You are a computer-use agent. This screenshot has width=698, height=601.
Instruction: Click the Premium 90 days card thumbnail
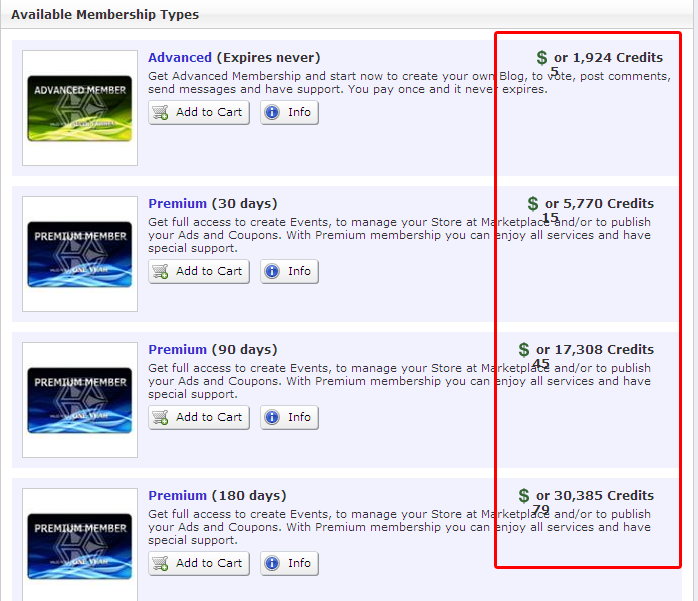[x=80, y=400]
